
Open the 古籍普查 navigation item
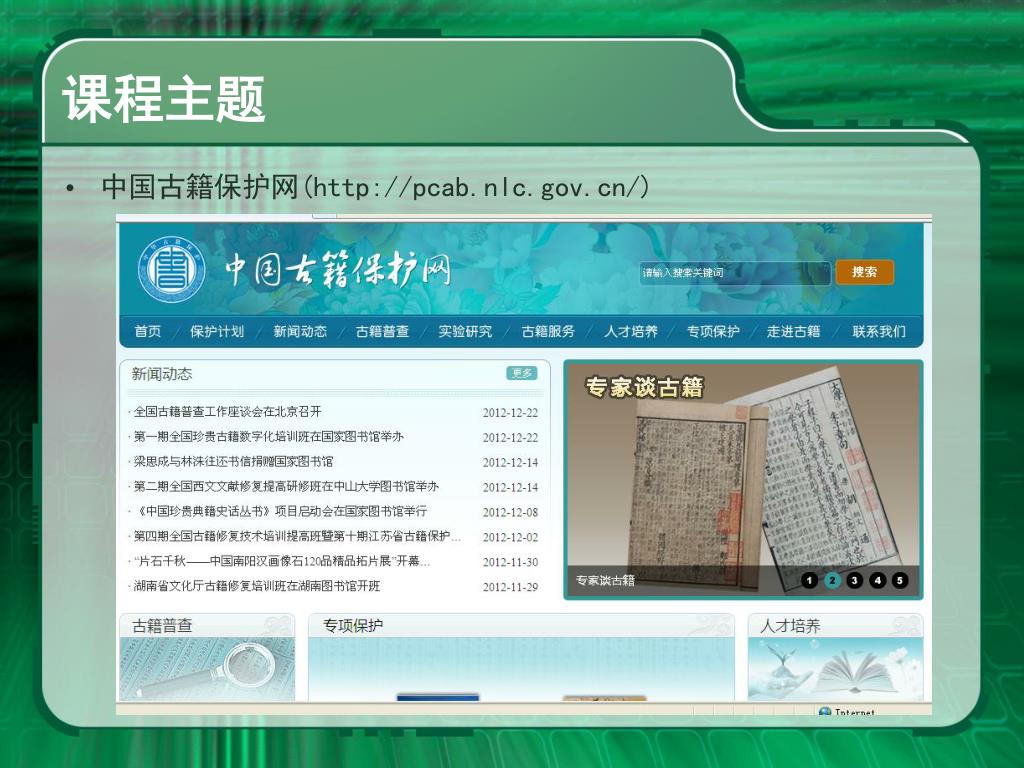[383, 331]
